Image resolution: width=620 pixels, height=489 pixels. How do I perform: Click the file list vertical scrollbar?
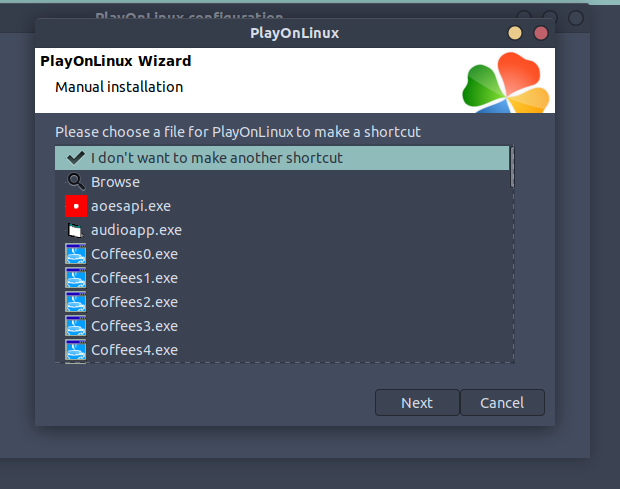(x=512, y=167)
